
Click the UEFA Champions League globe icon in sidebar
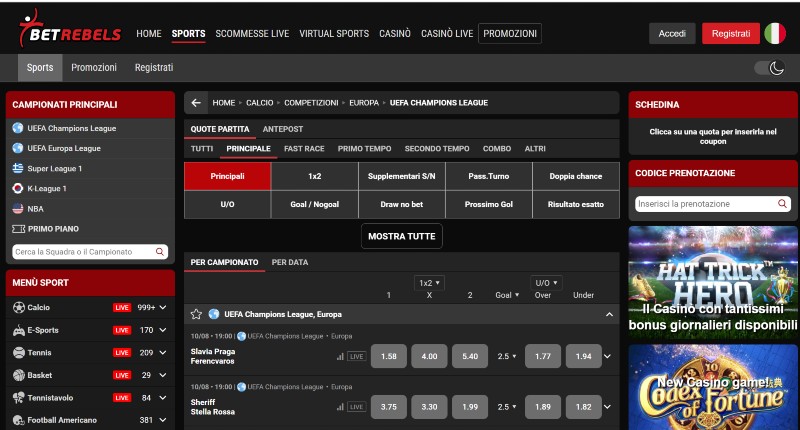[x=18, y=128]
